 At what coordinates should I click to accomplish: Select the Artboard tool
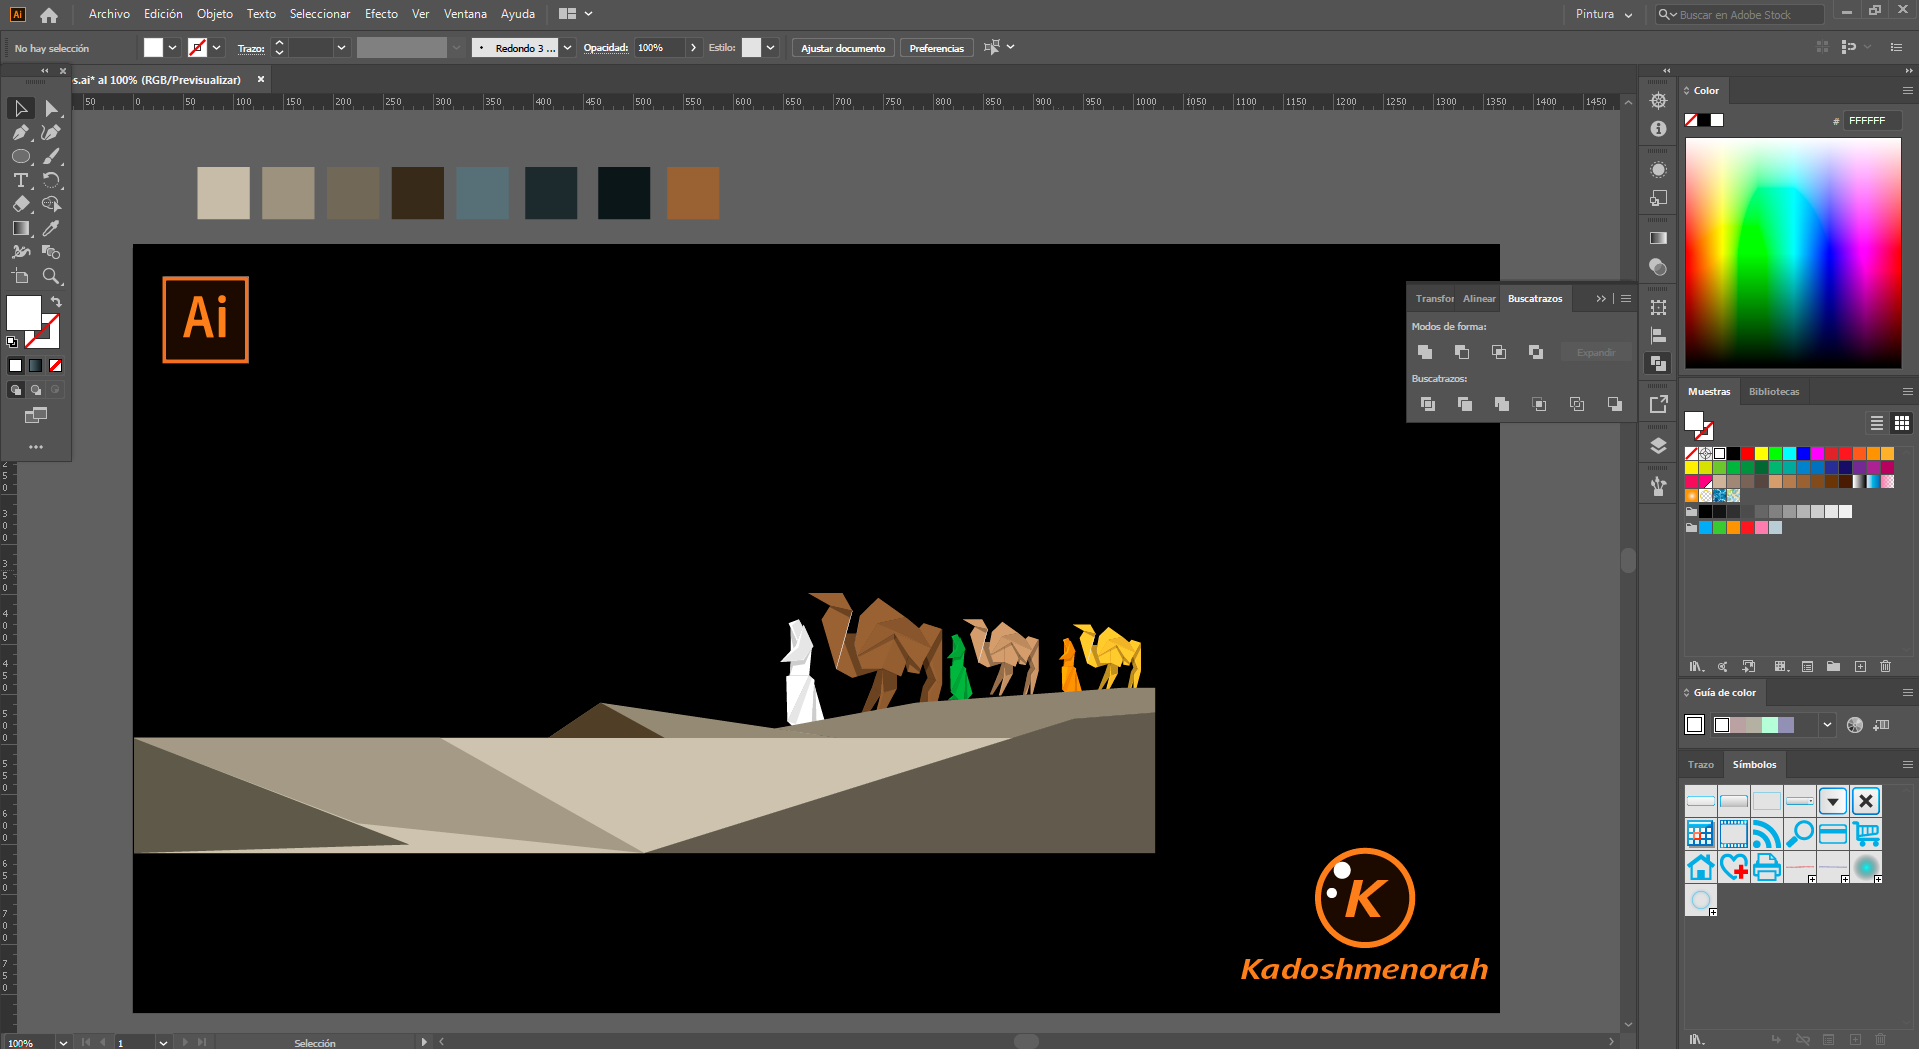(21, 276)
